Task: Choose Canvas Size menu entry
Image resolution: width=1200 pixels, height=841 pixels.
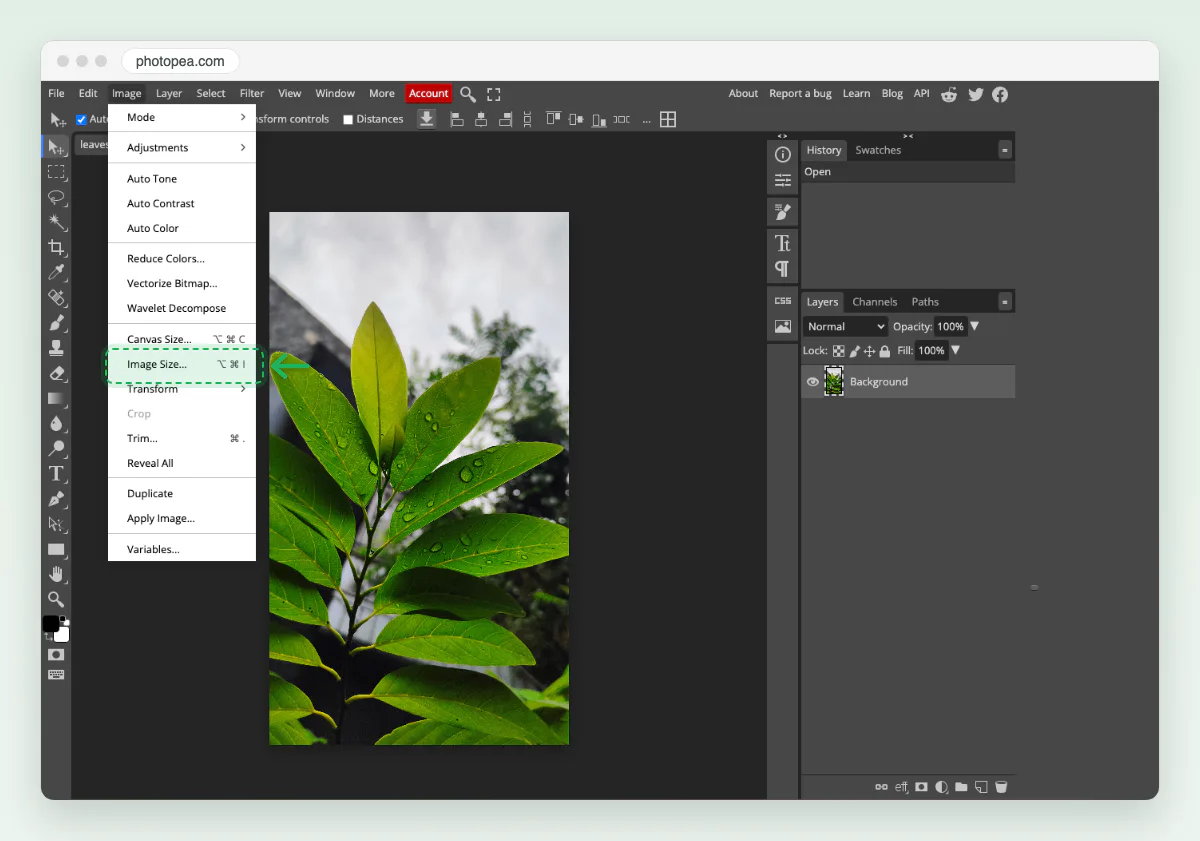Action: click(182, 339)
